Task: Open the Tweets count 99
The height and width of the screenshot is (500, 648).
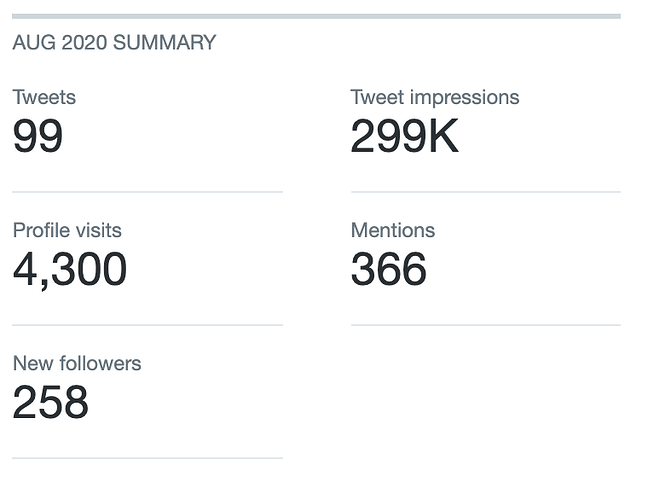Action: (x=38, y=136)
